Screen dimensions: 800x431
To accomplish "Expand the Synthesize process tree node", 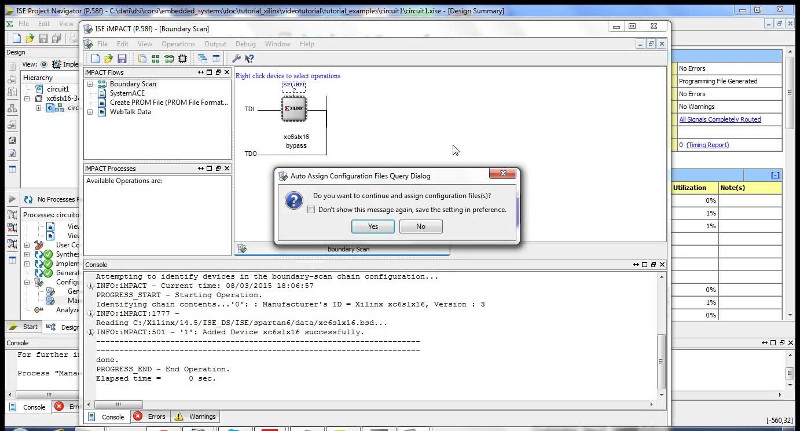I will click(x=27, y=254).
